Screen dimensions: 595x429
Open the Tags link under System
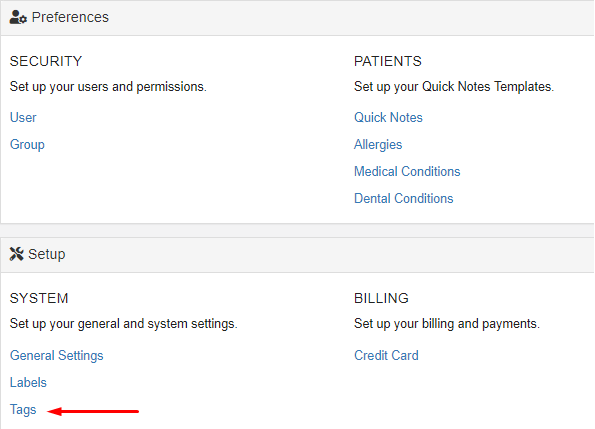point(23,410)
